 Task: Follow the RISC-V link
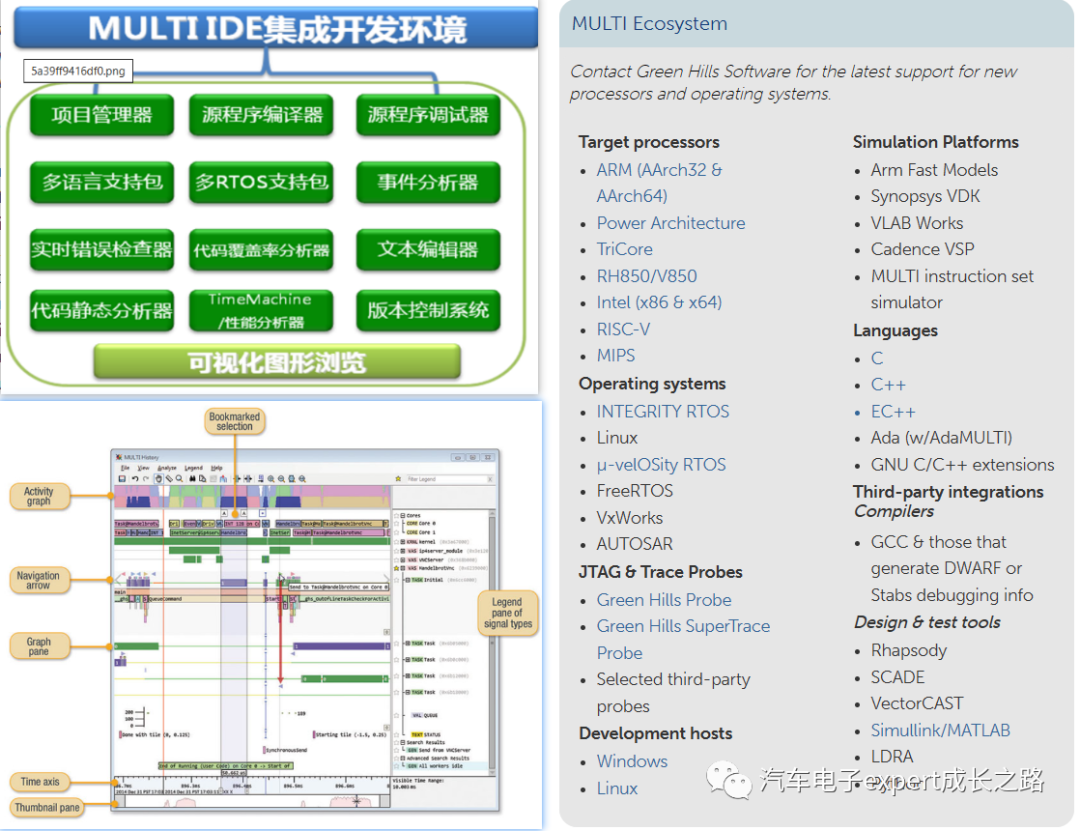pos(623,329)
